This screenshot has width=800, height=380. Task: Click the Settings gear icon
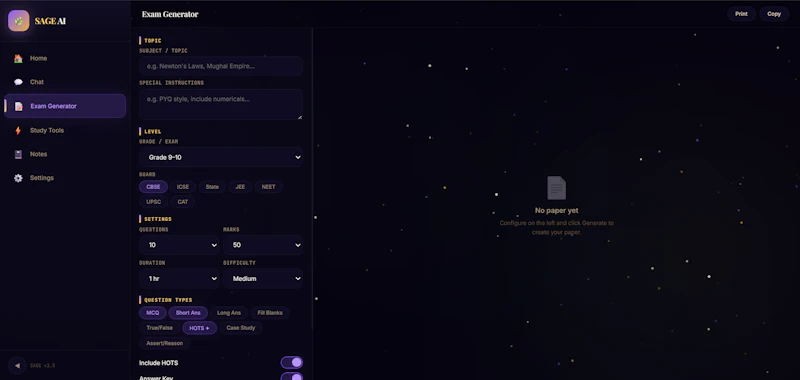18,178
